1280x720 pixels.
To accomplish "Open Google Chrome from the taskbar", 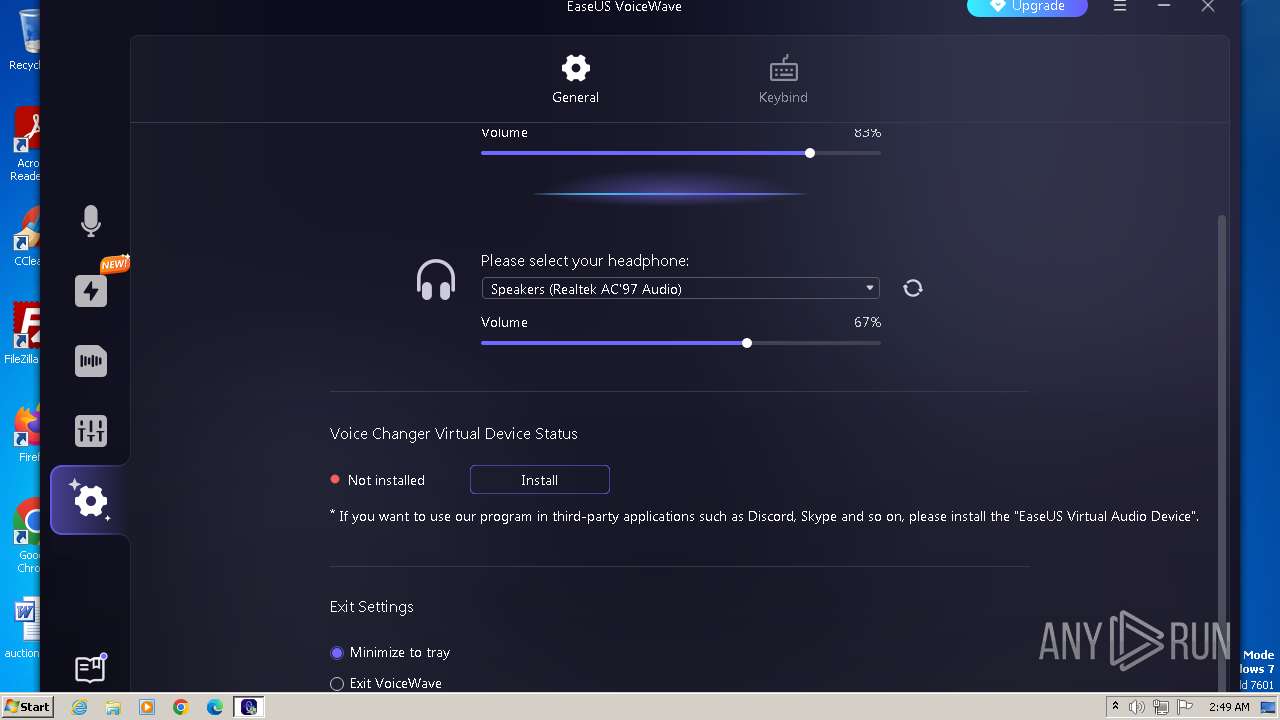I will tap(181, 707).
